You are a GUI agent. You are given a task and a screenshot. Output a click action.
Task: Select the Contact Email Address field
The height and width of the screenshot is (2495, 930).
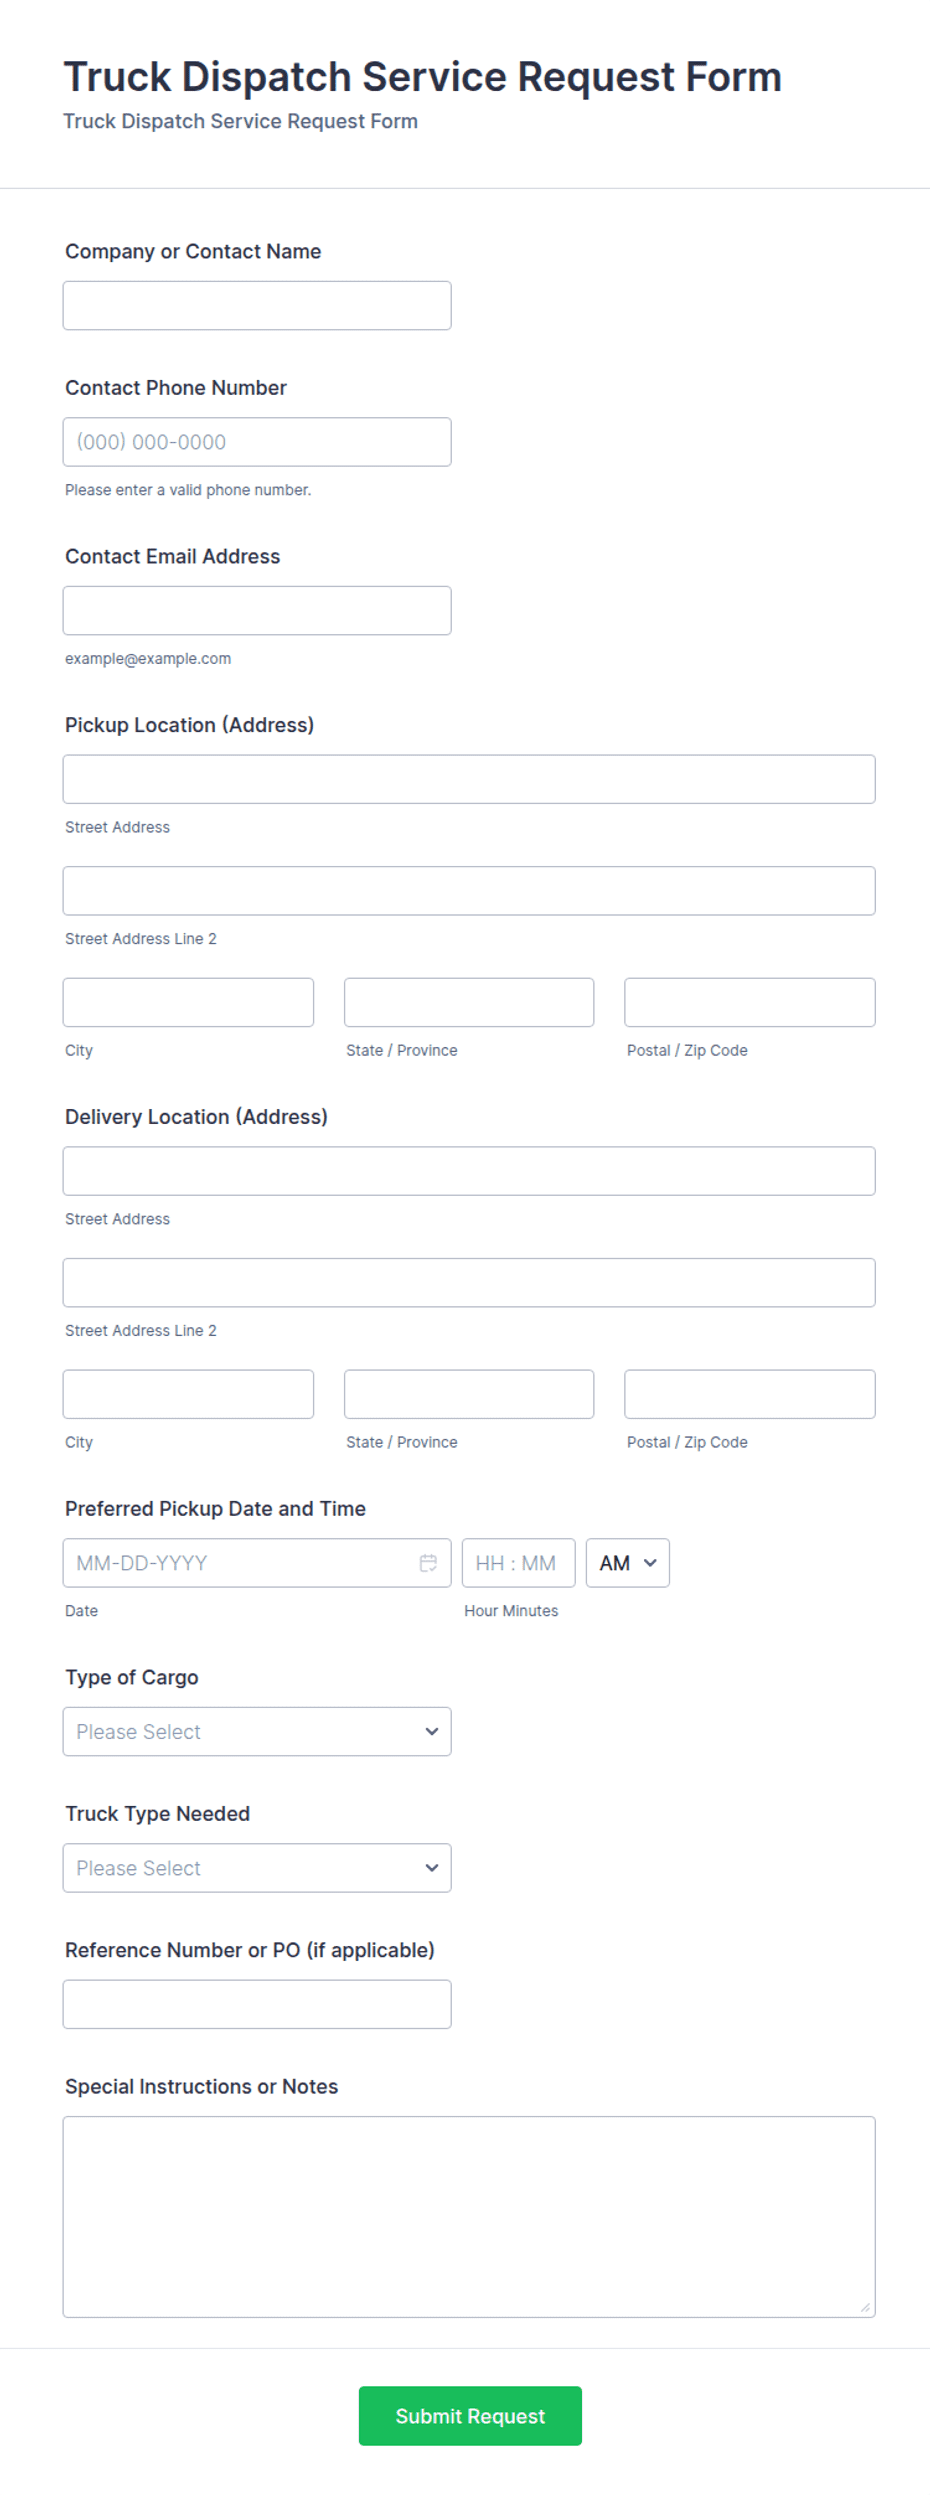pyautogui.click(x=257, y=610)
